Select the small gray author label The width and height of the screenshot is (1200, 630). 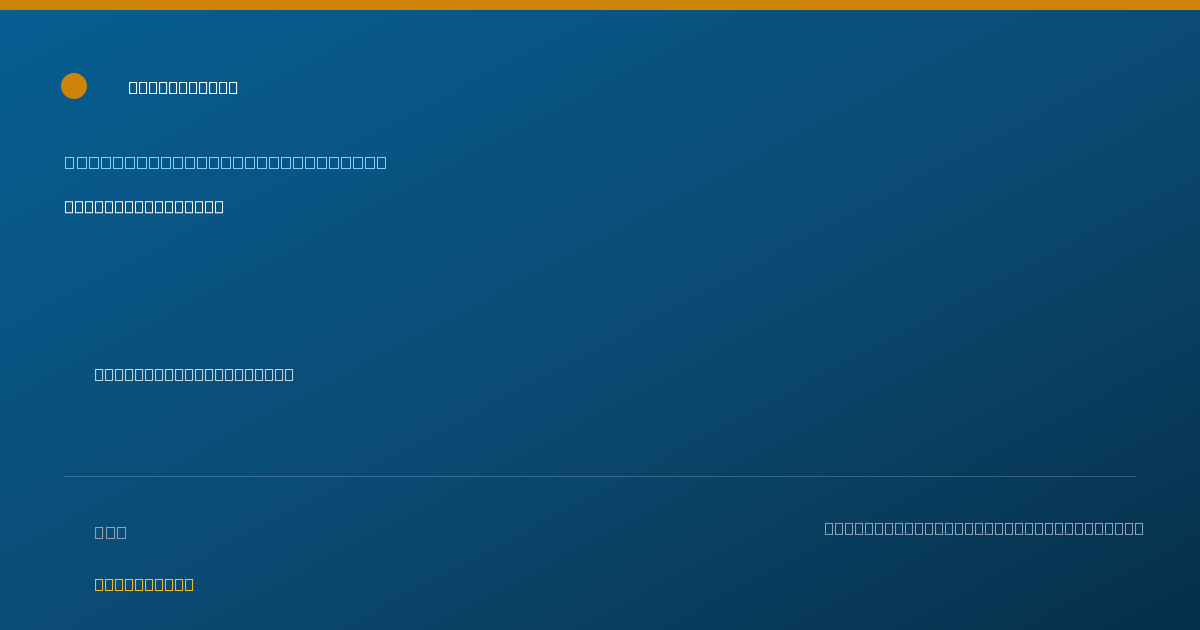coord(111,532)
